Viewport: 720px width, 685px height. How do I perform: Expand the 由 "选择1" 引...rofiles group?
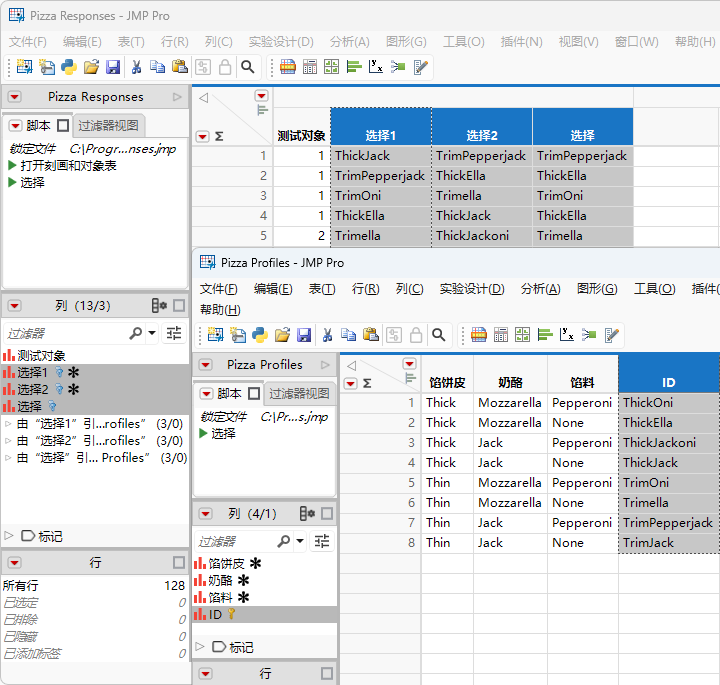pyautogui.click(x=8, y=424)
